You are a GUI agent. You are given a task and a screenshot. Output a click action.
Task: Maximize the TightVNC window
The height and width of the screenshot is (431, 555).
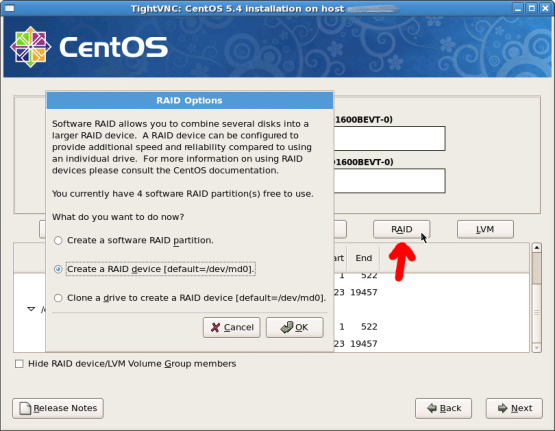pyautogui.click(x=532, y=8)
